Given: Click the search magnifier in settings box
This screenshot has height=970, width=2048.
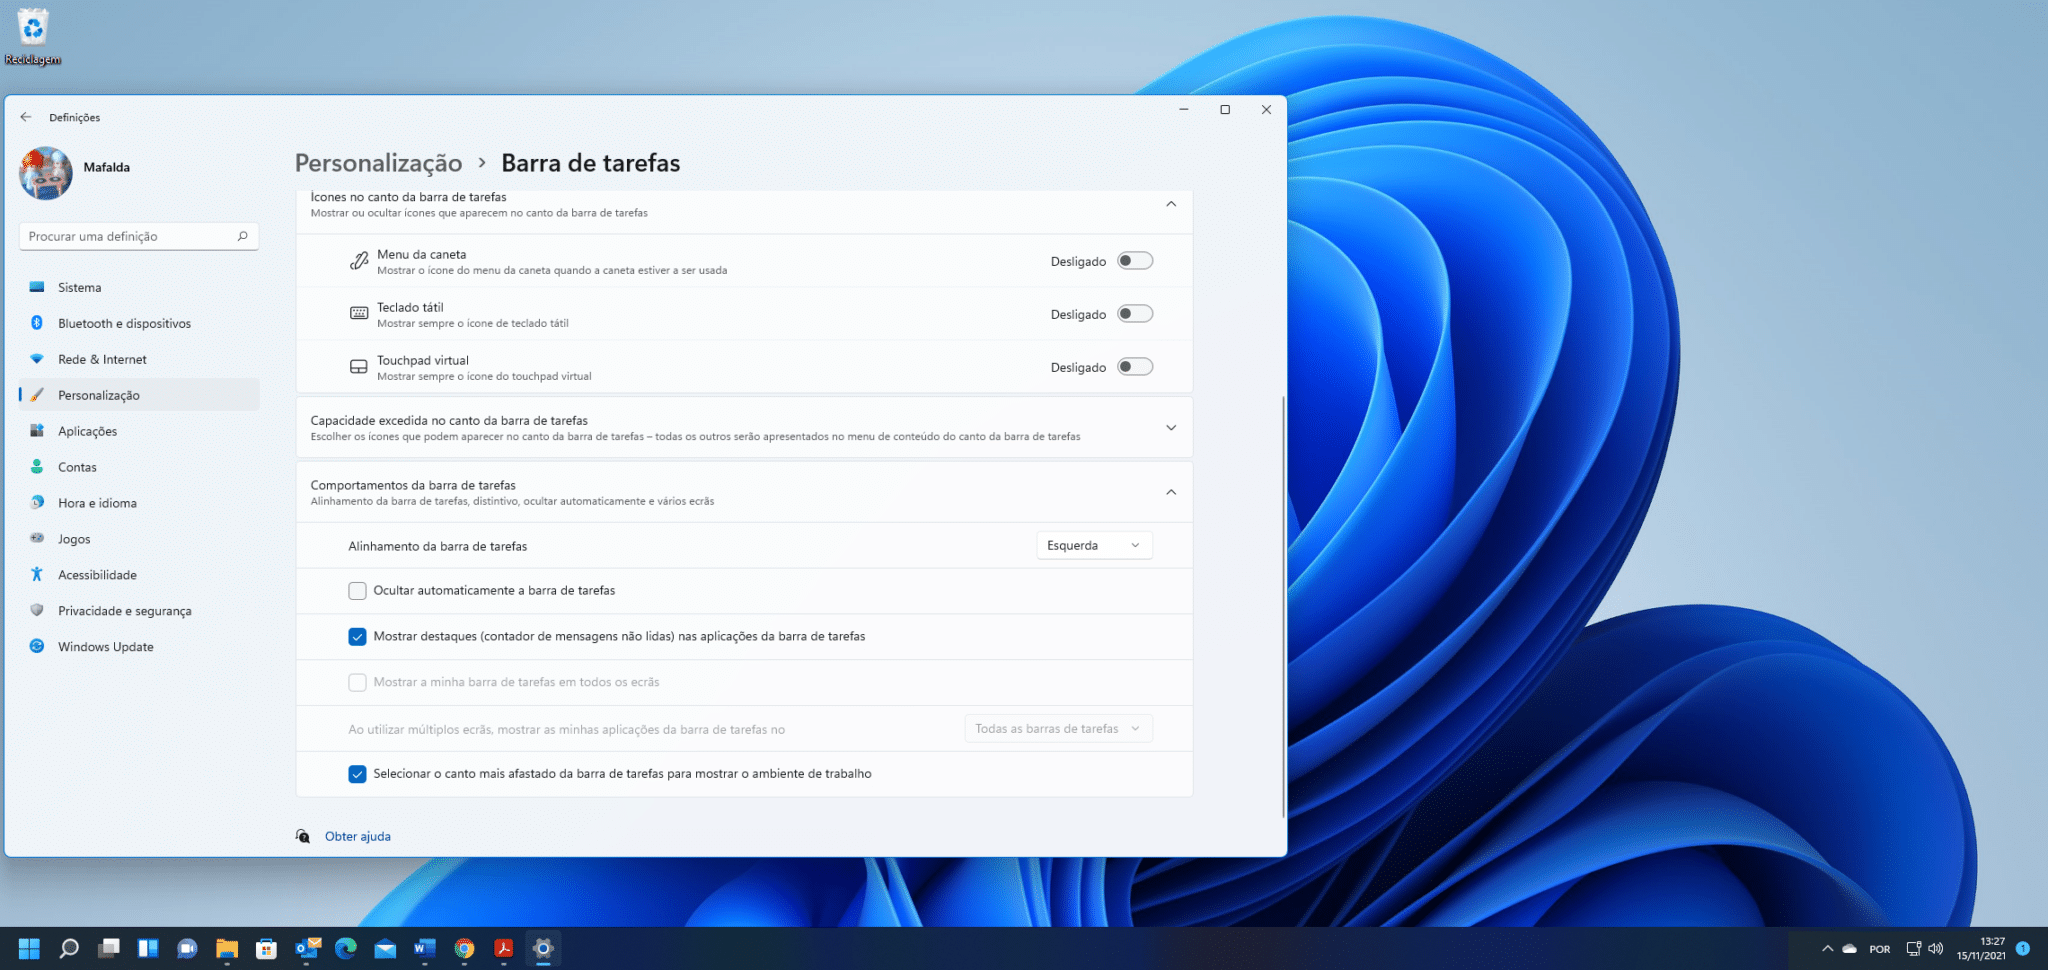Looking at the screenshot, I should coord(242,236).
